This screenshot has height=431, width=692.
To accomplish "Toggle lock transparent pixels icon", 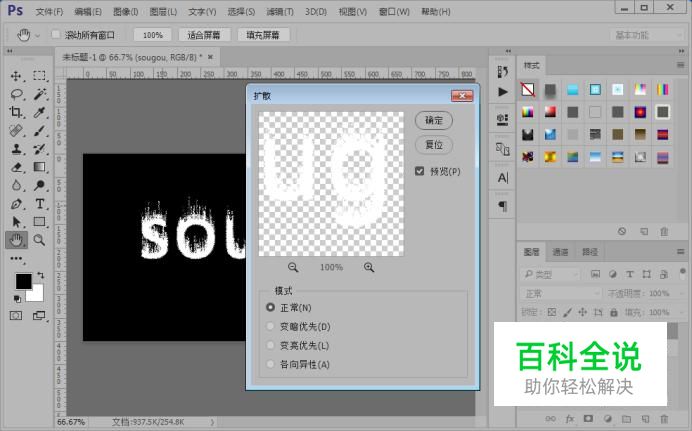I will tap(552, 312).
